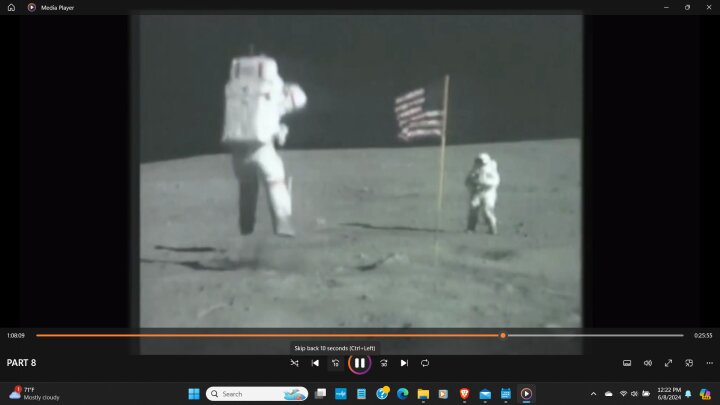This screenshot has height=405, width=720.
Task: Skip to next track
Action: (404, 363)
